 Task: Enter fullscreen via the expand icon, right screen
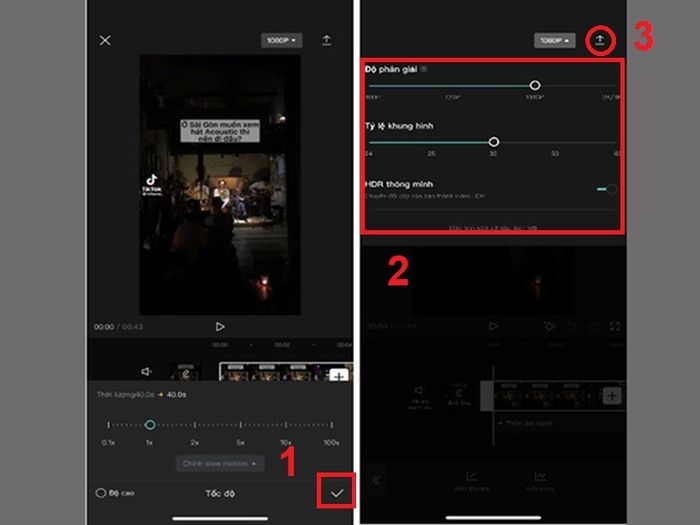click(x=615, y=327)
